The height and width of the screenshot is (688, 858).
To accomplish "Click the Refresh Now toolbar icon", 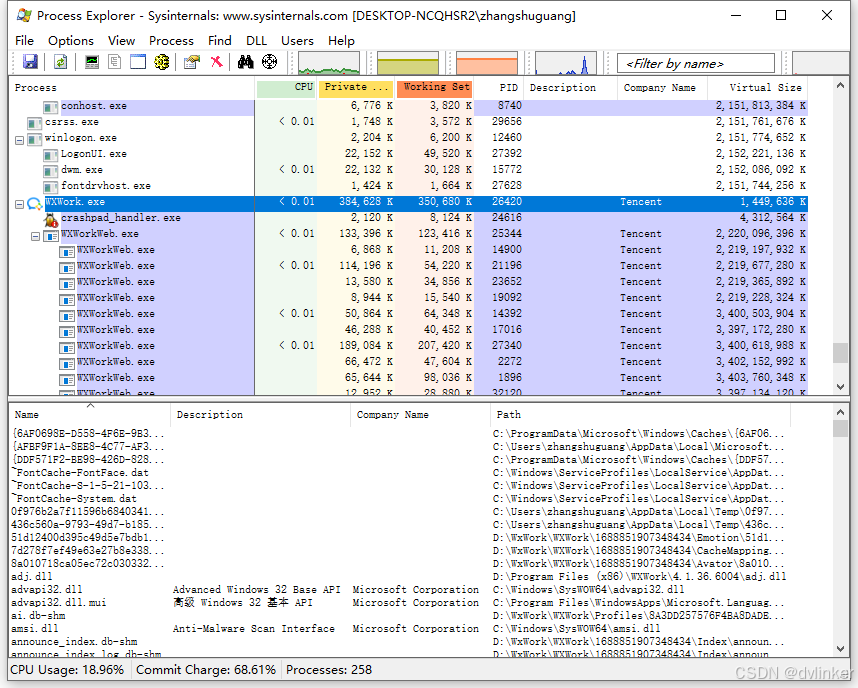I will 61,62.
